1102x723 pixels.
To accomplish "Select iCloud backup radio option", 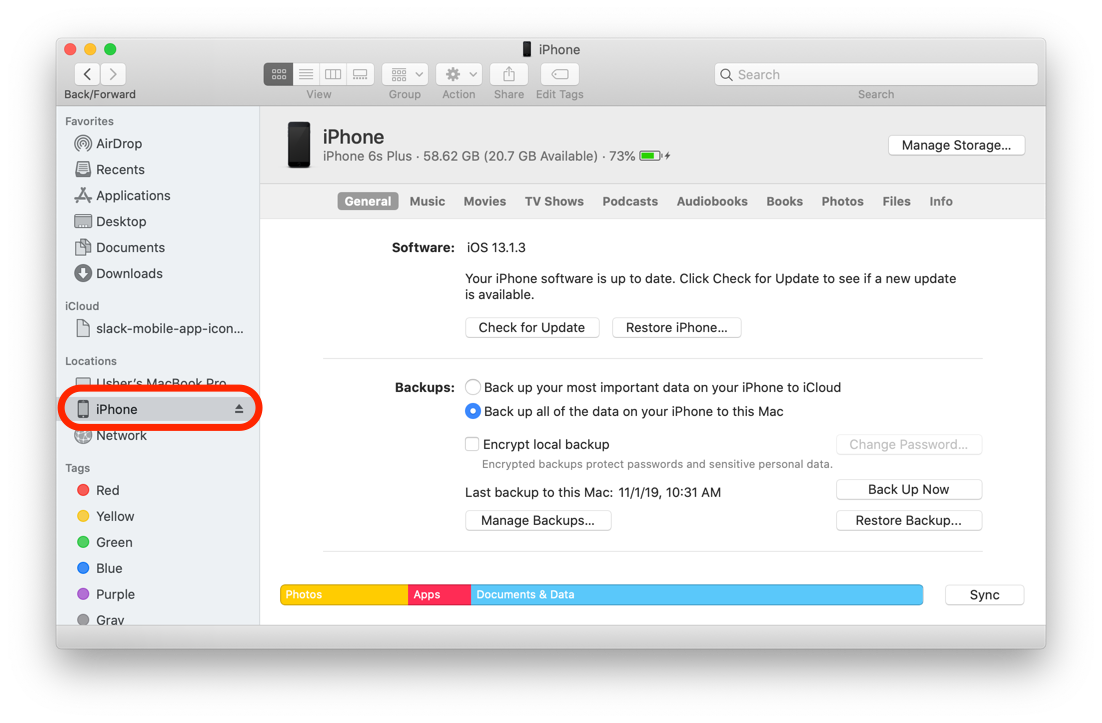I will click(x=473, y=387).
